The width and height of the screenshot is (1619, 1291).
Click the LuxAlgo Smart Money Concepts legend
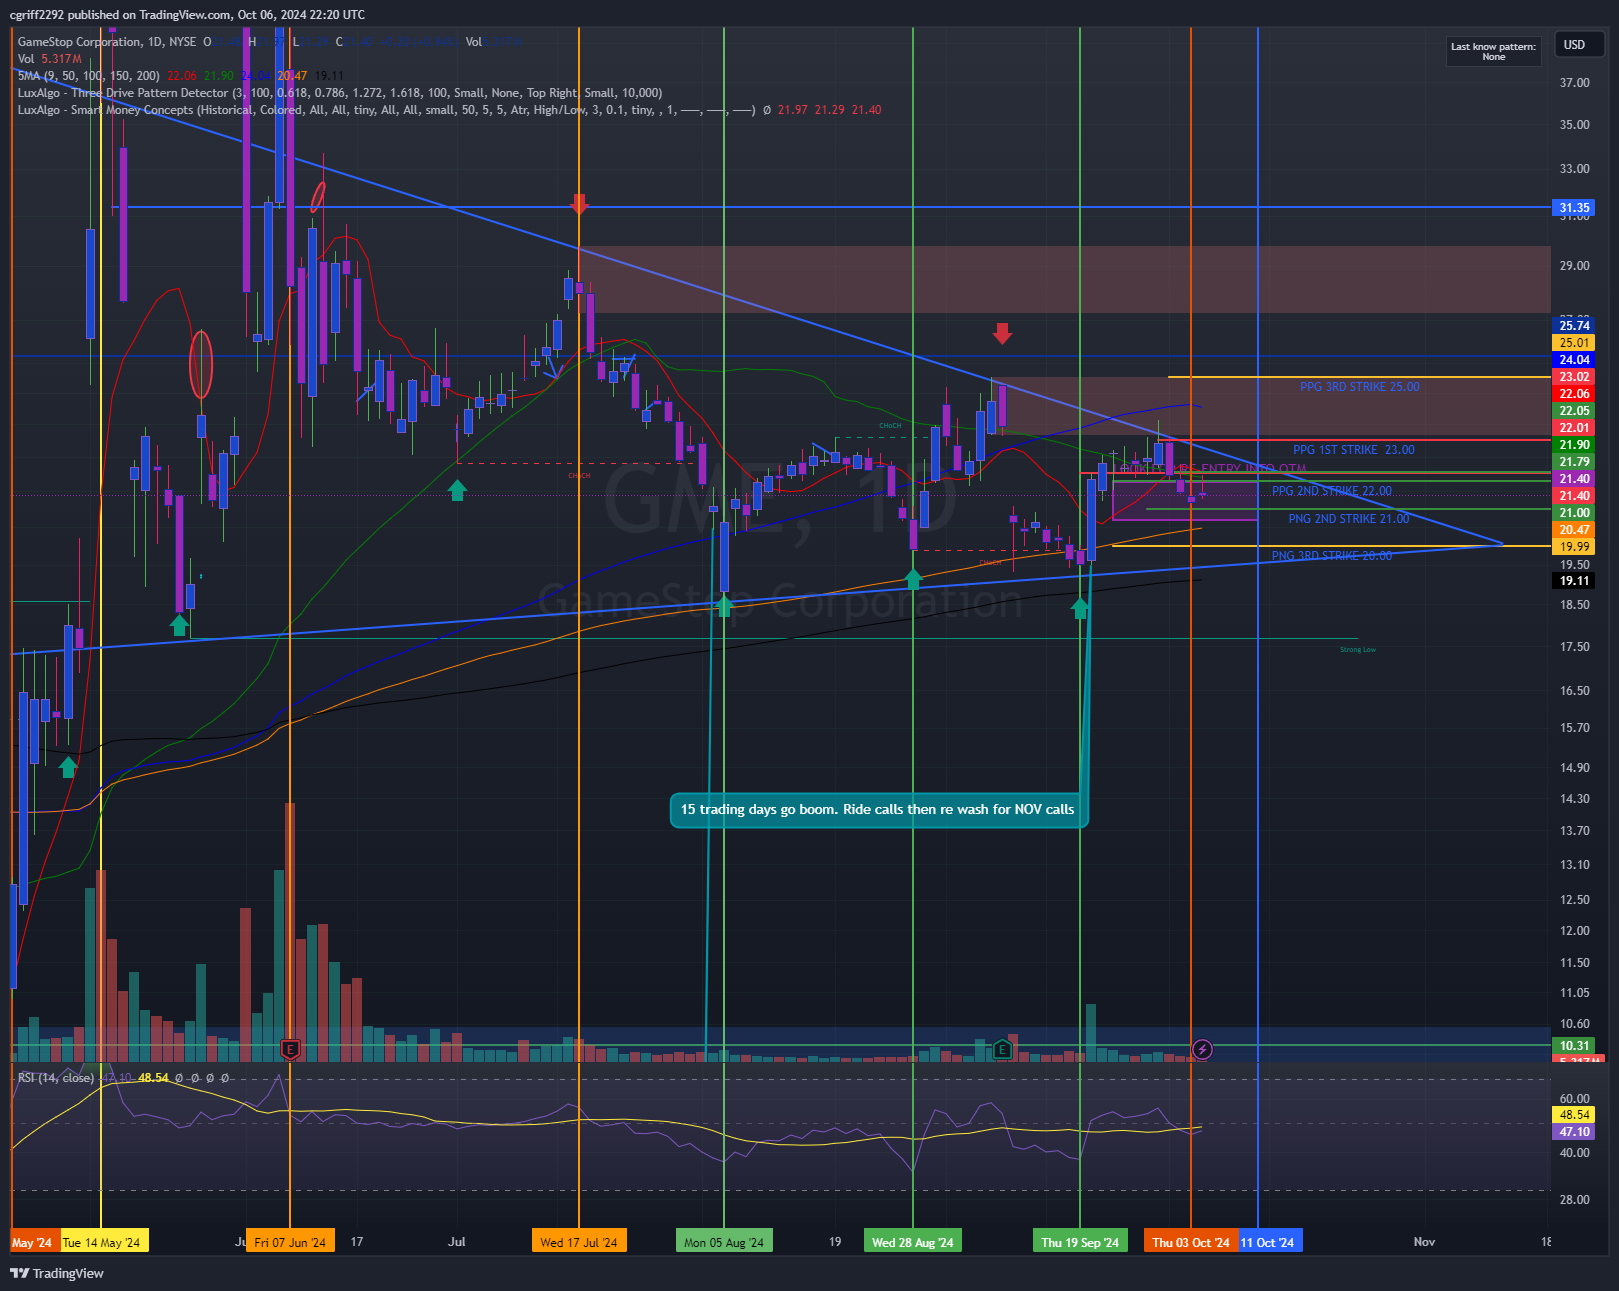pyautogui.click(x=386, y=110)
